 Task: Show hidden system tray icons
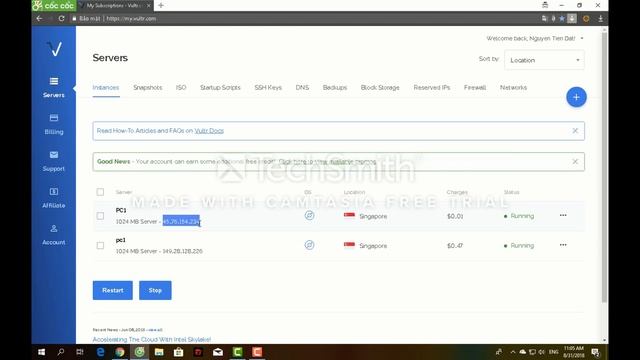tap(513, 352)
